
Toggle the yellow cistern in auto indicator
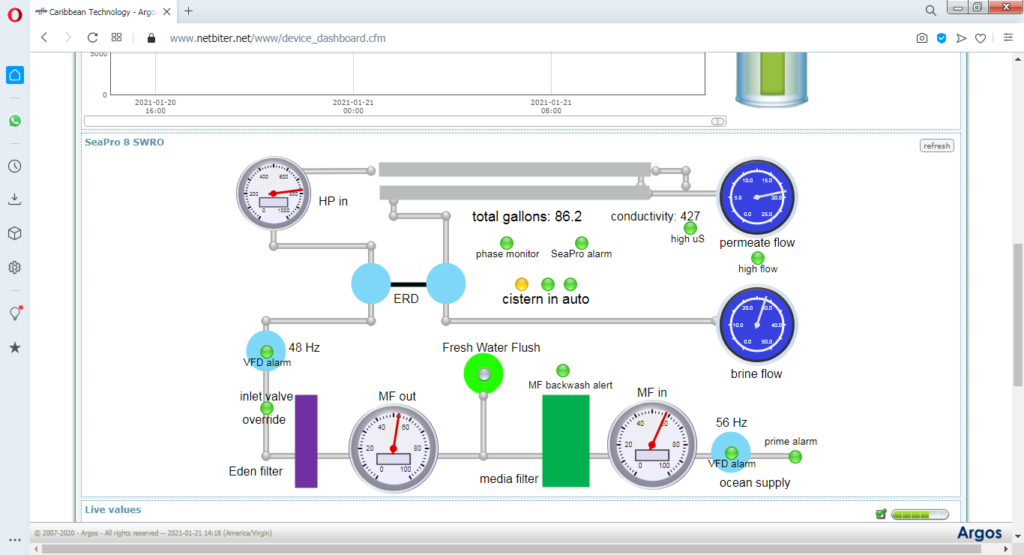(x=521, y=284)
